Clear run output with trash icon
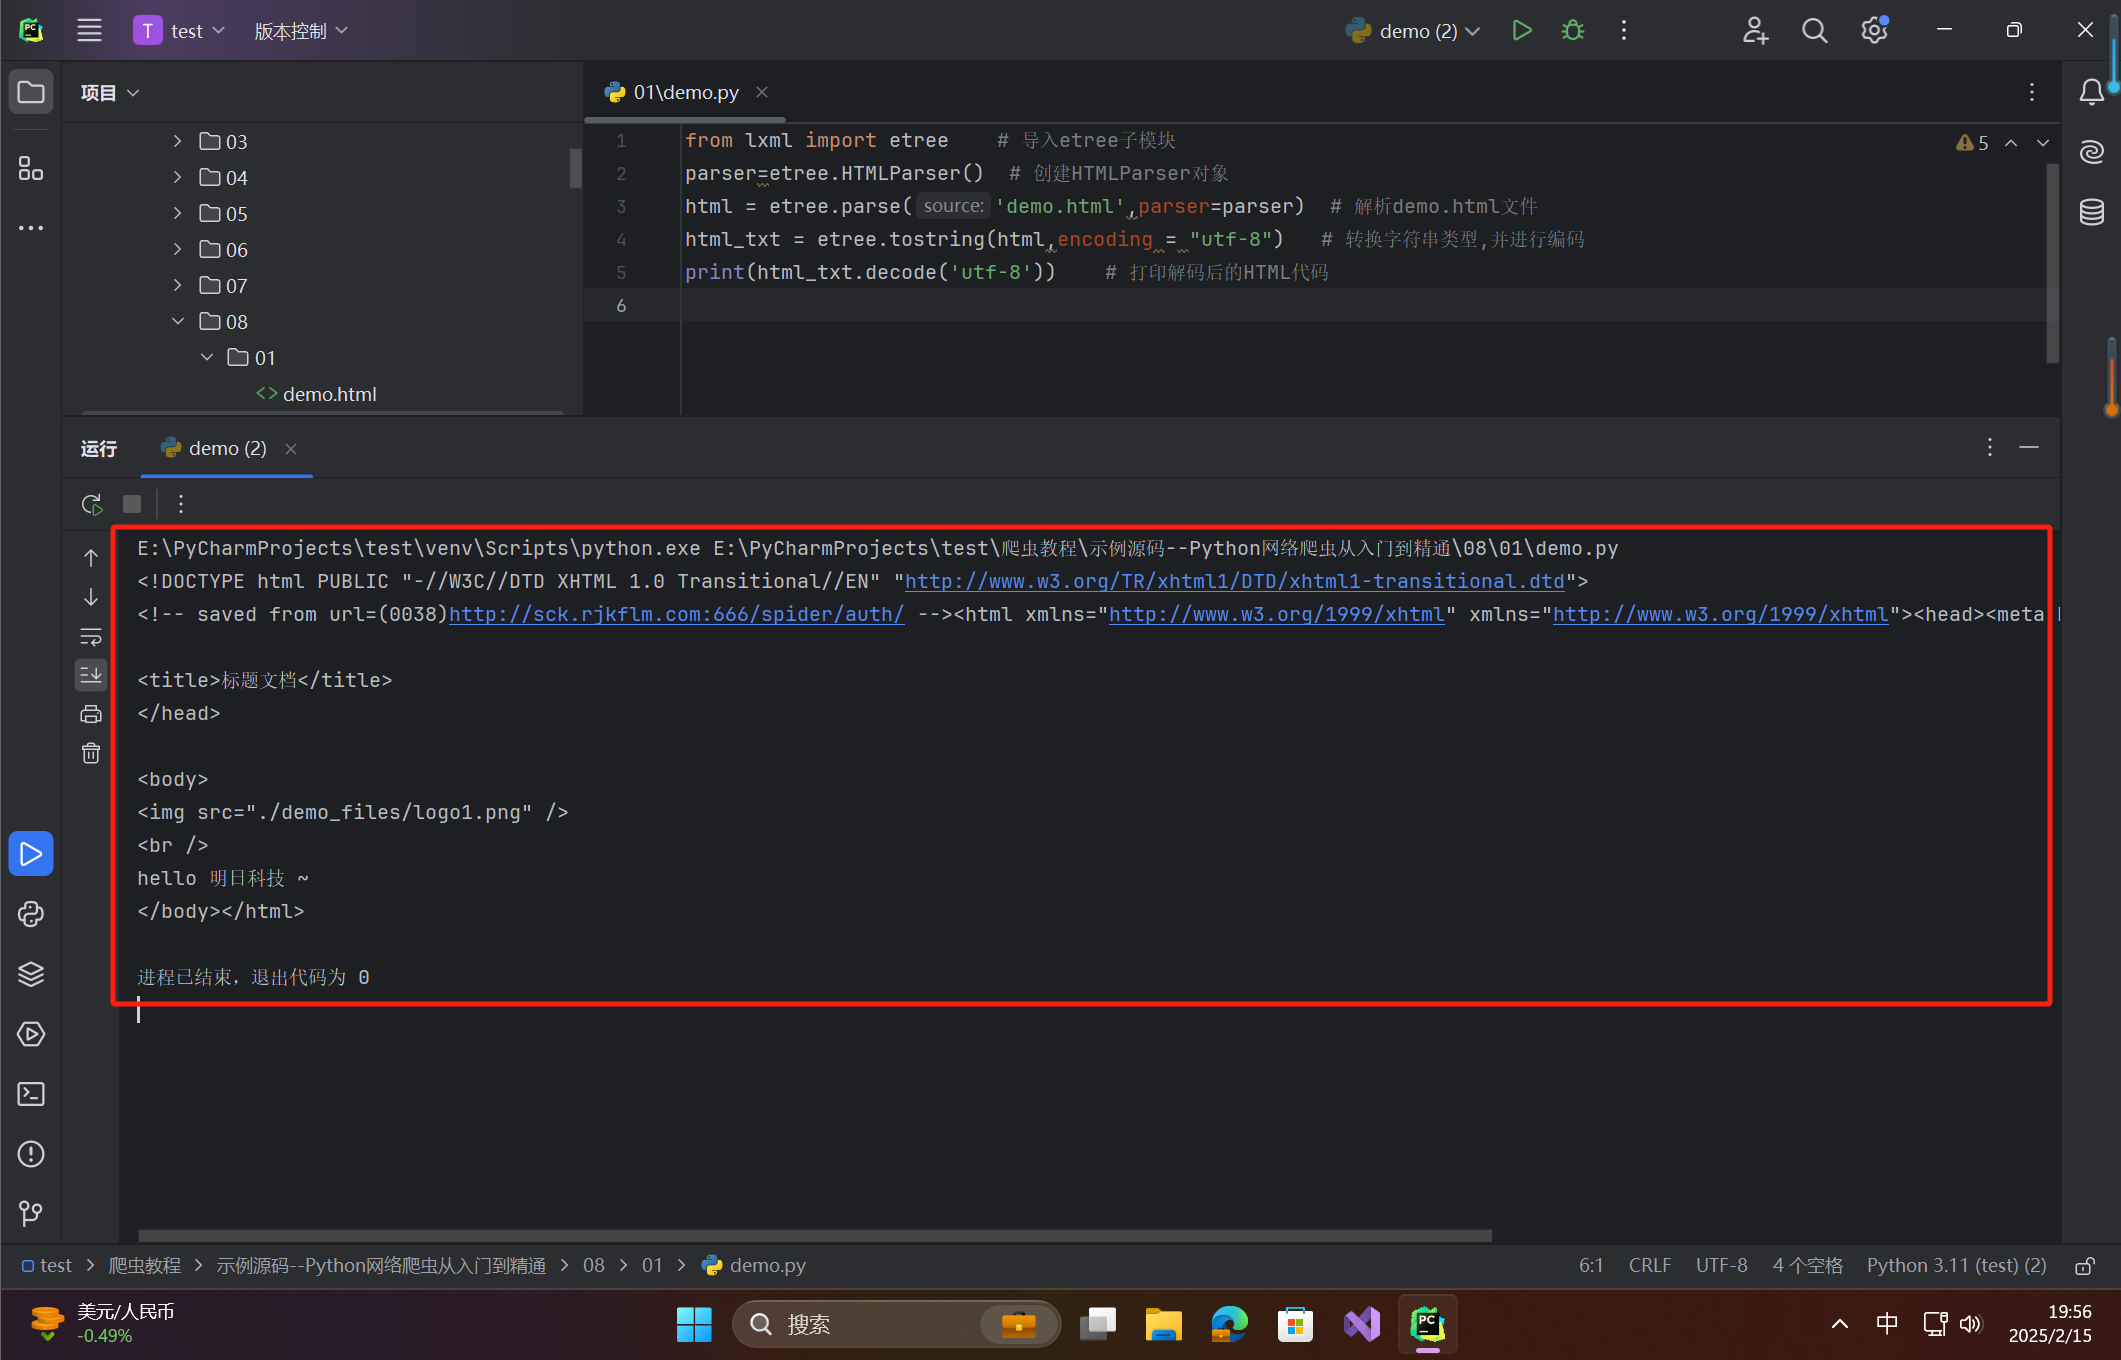The height and width of the screenshot is (1360, 2121). coord(91,753)
